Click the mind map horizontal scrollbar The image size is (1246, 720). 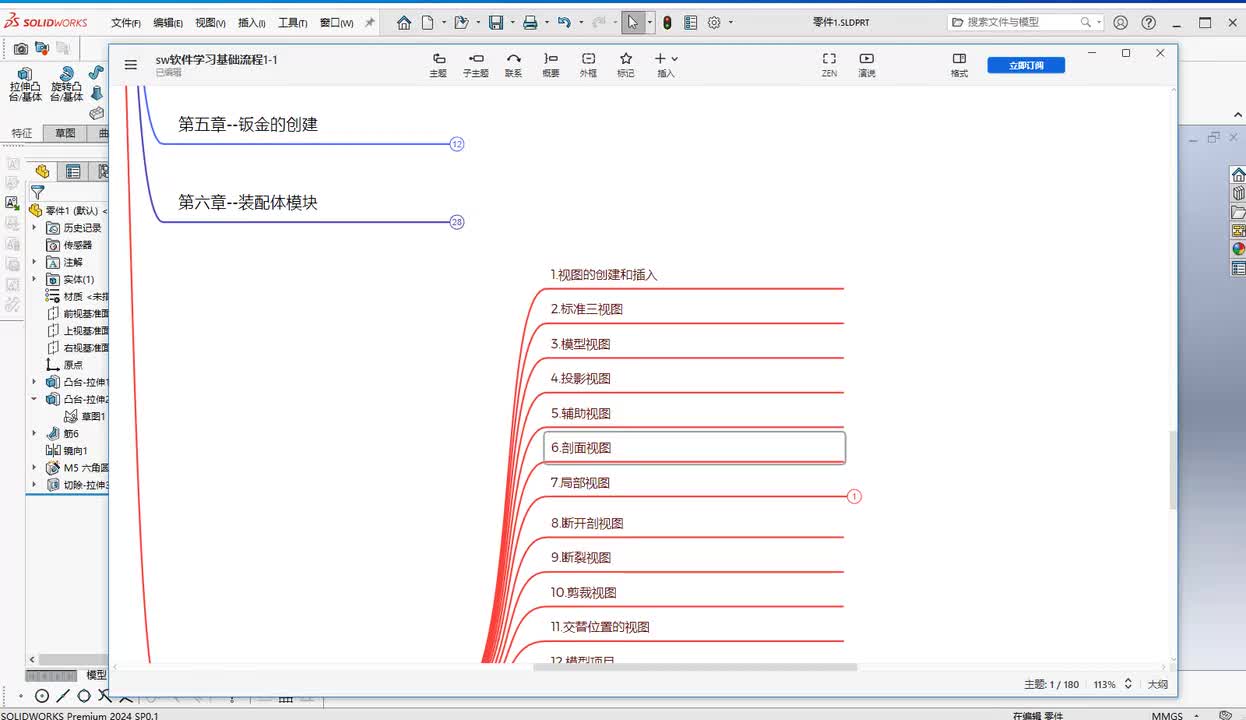click(x=695, y=667)
